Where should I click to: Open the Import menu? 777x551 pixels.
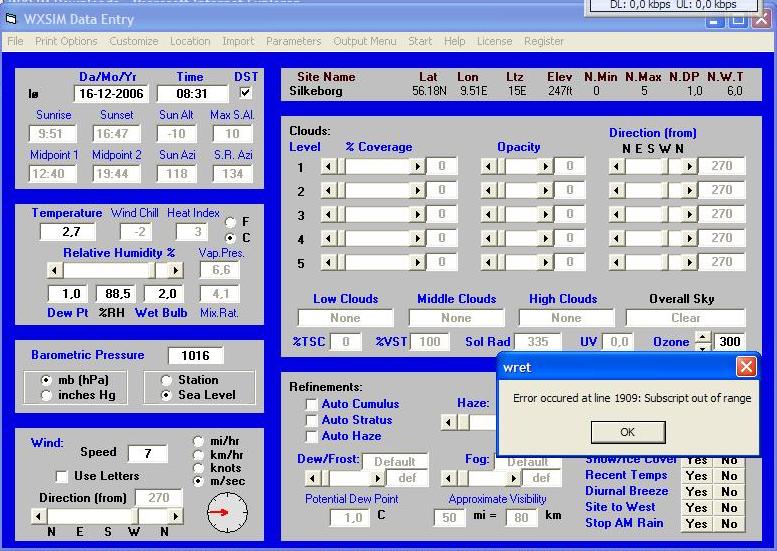(x=238, y=41)
